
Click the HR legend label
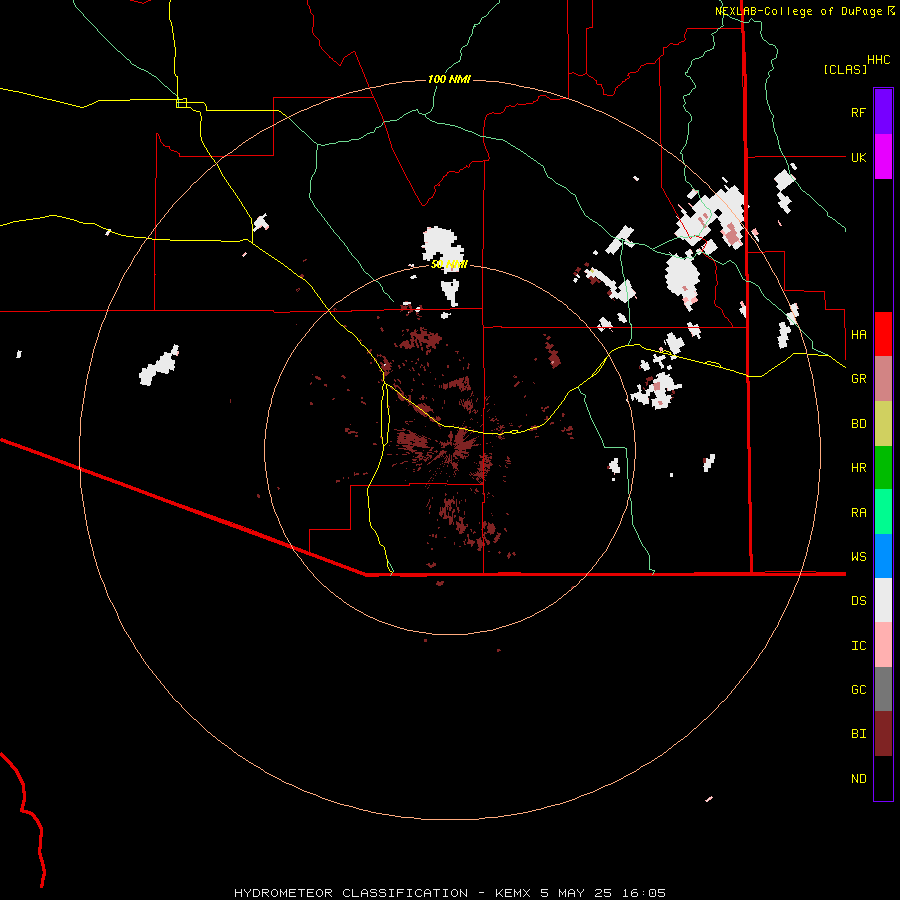click(x=858, y=468)
